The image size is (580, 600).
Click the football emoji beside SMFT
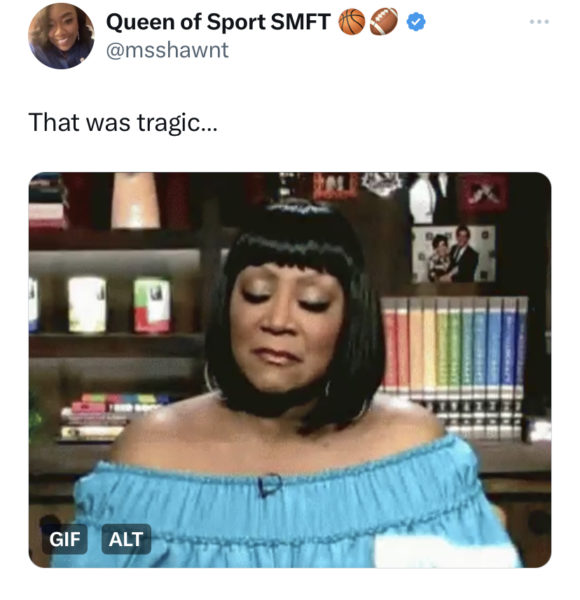click(384, 22)
